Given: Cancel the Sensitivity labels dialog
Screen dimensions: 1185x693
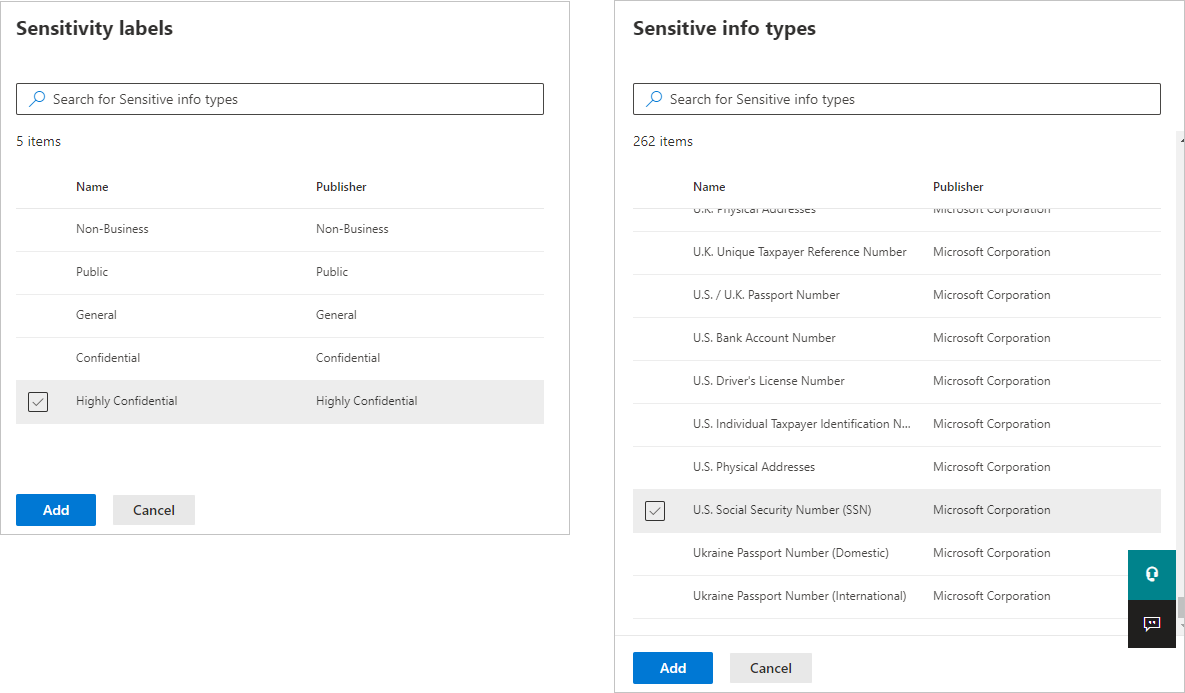Looking at the screenshot, I should pos(154,510).
